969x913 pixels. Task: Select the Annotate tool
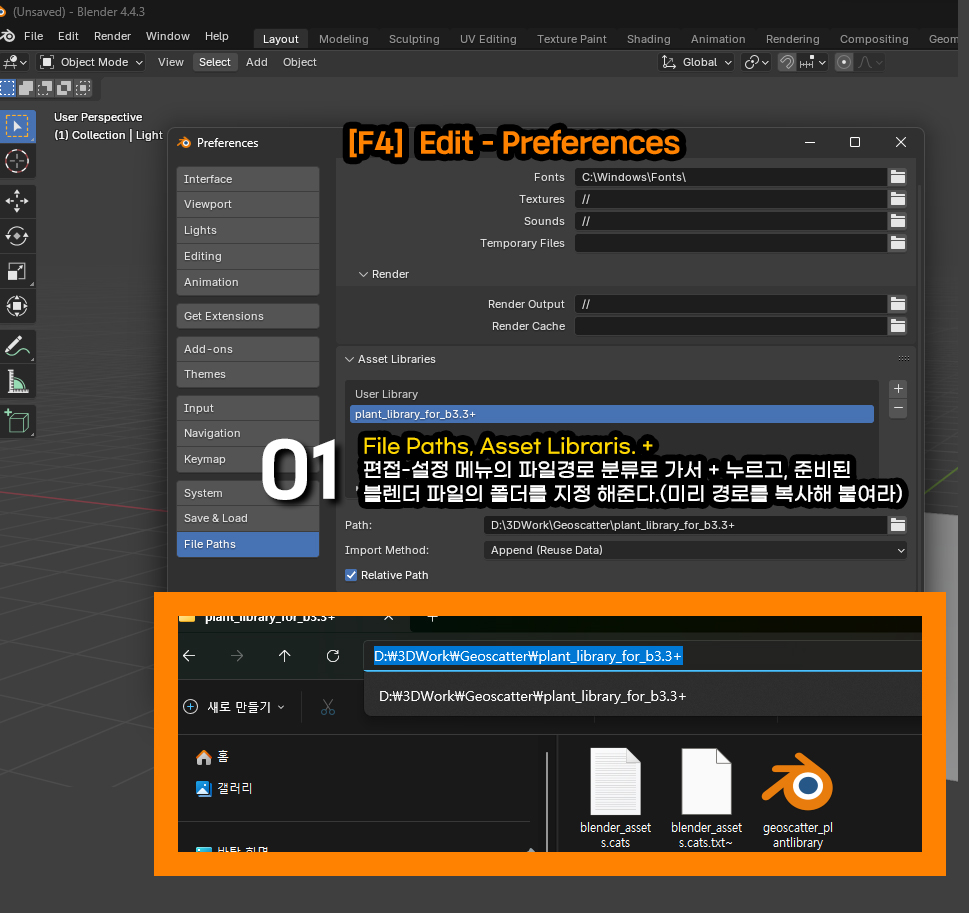[x=17, y=346]
